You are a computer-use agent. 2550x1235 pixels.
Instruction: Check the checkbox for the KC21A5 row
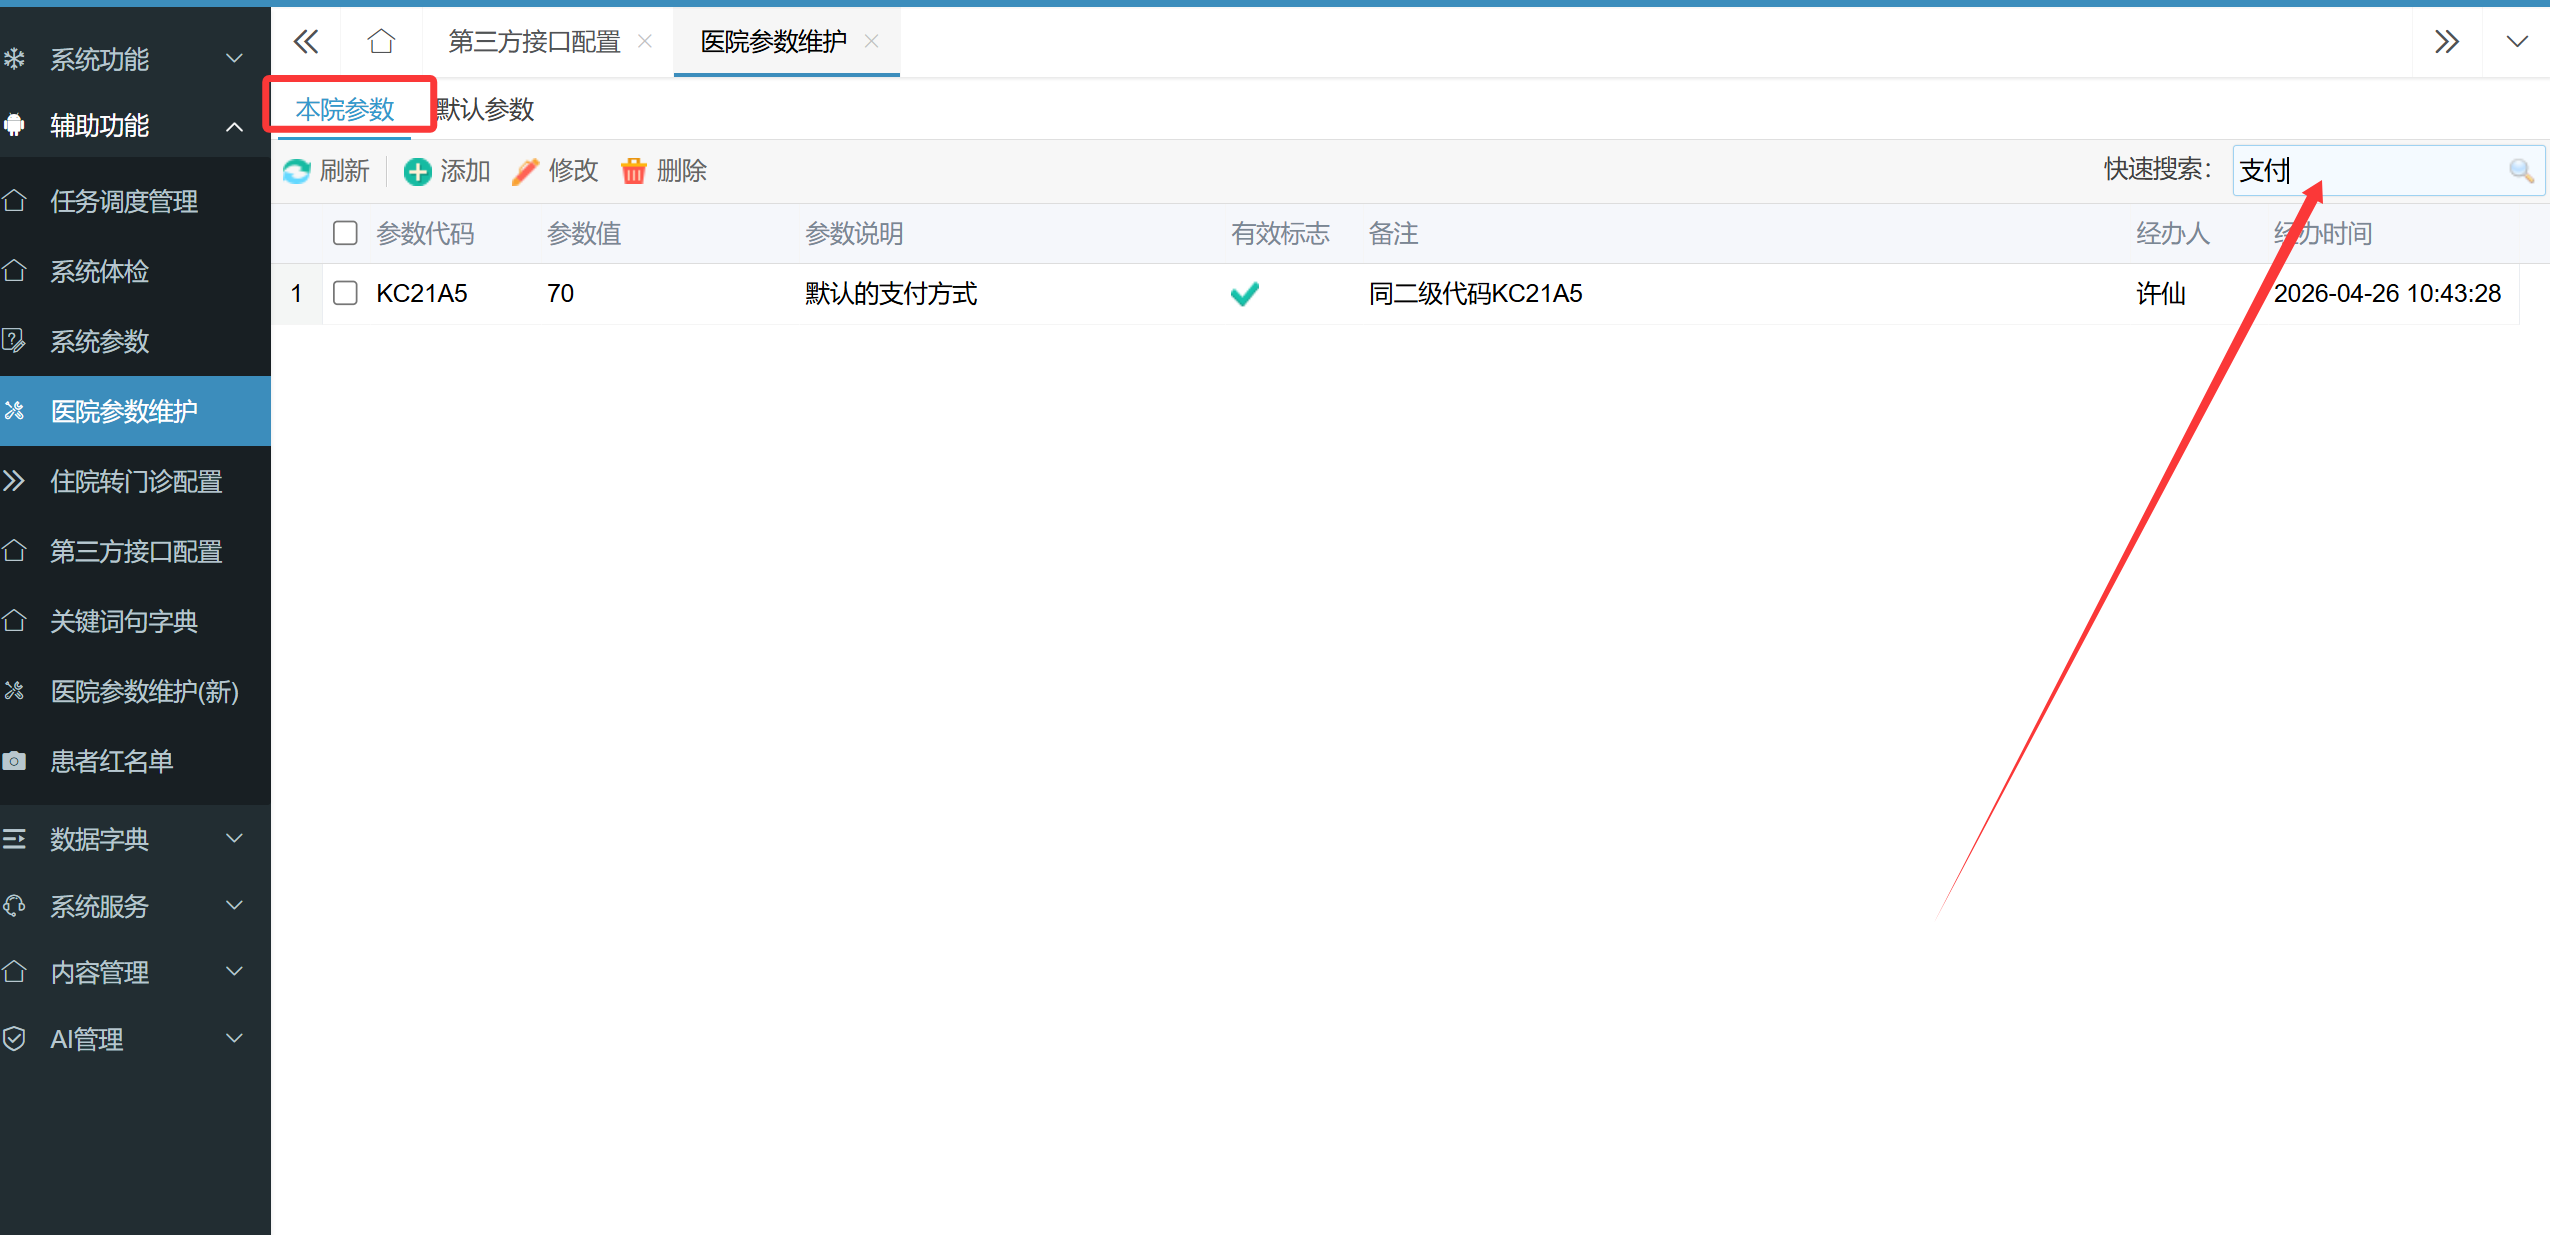(x=345, y=293)
